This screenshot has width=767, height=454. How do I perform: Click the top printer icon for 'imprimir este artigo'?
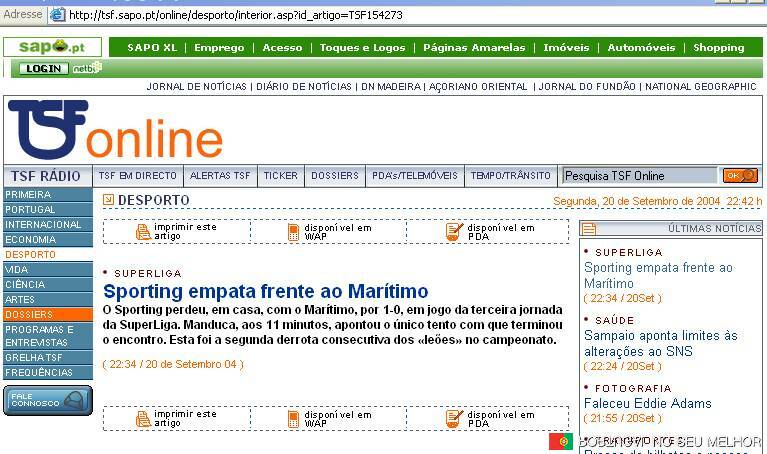tap(143, 232)
